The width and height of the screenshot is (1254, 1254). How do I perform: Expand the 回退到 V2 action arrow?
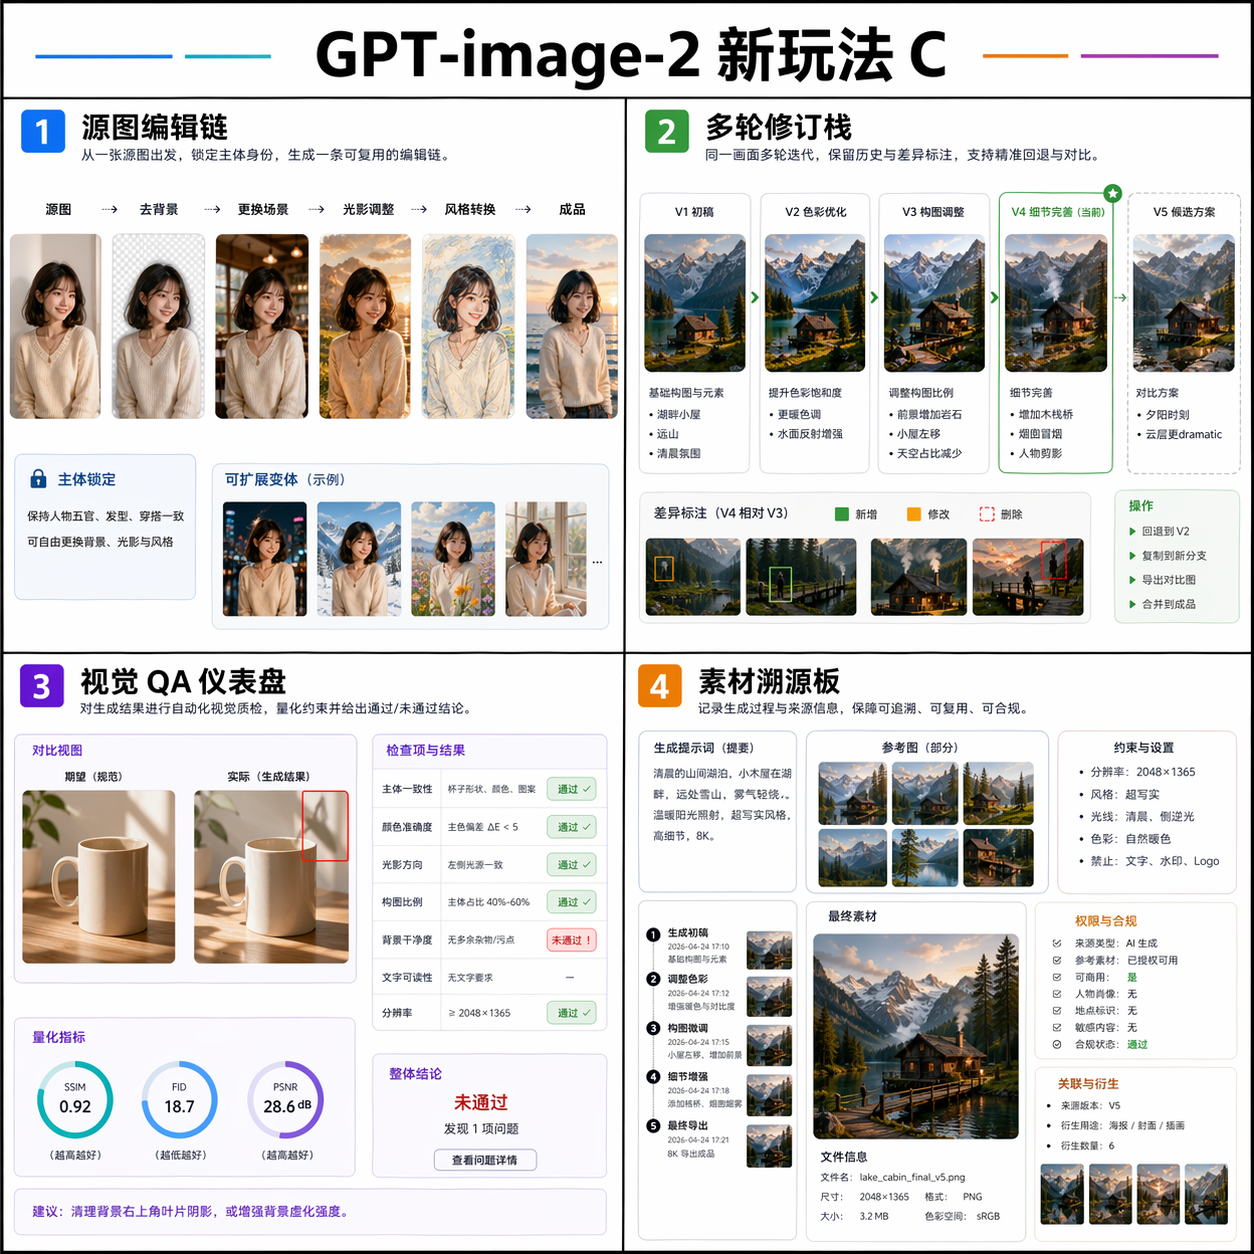point(1132,532)
